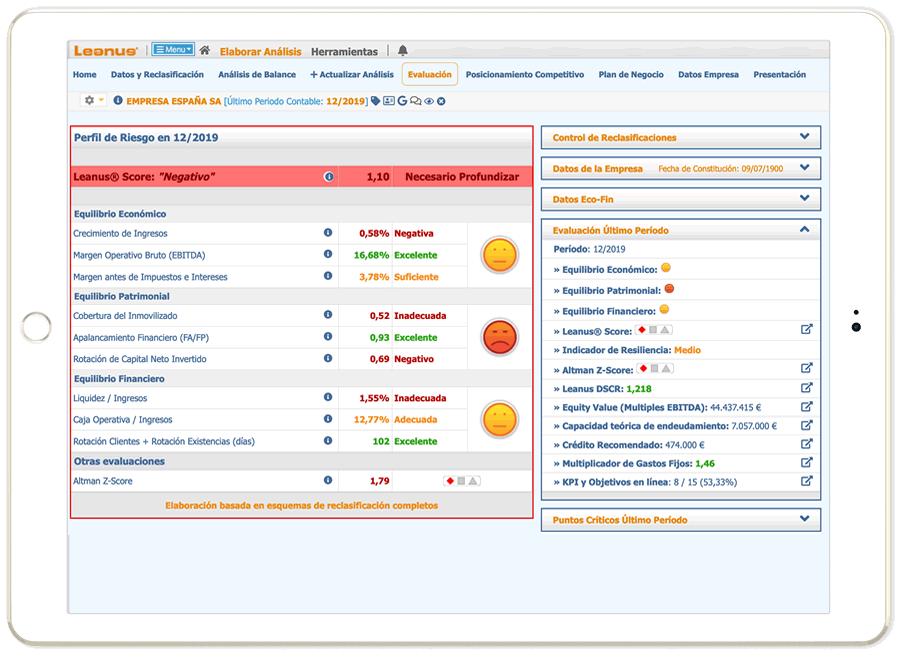Screen dimensions: 900x655
Task: Open Elaborar Análisis menu
Action: click(x=261, y=52)
